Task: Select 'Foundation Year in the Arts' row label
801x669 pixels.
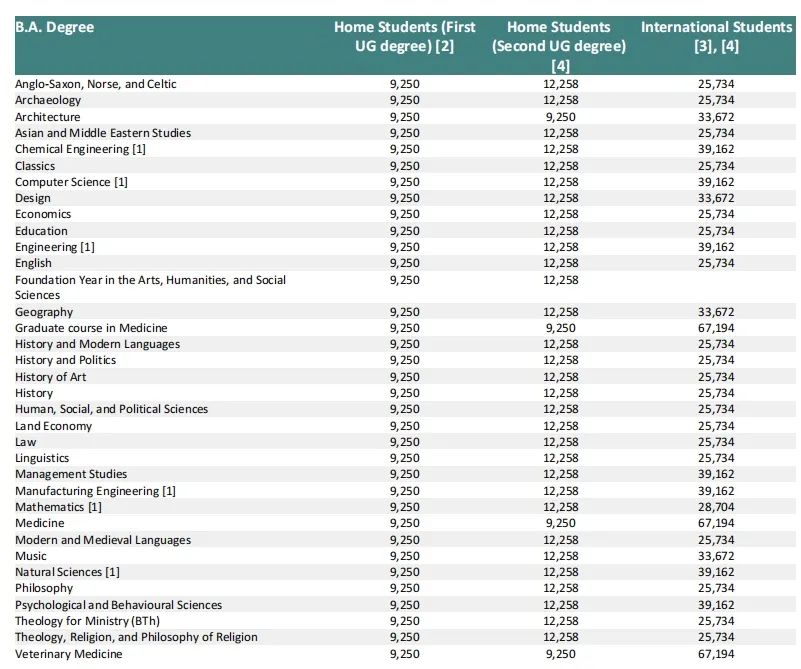Action: click(x=150, y=288)
